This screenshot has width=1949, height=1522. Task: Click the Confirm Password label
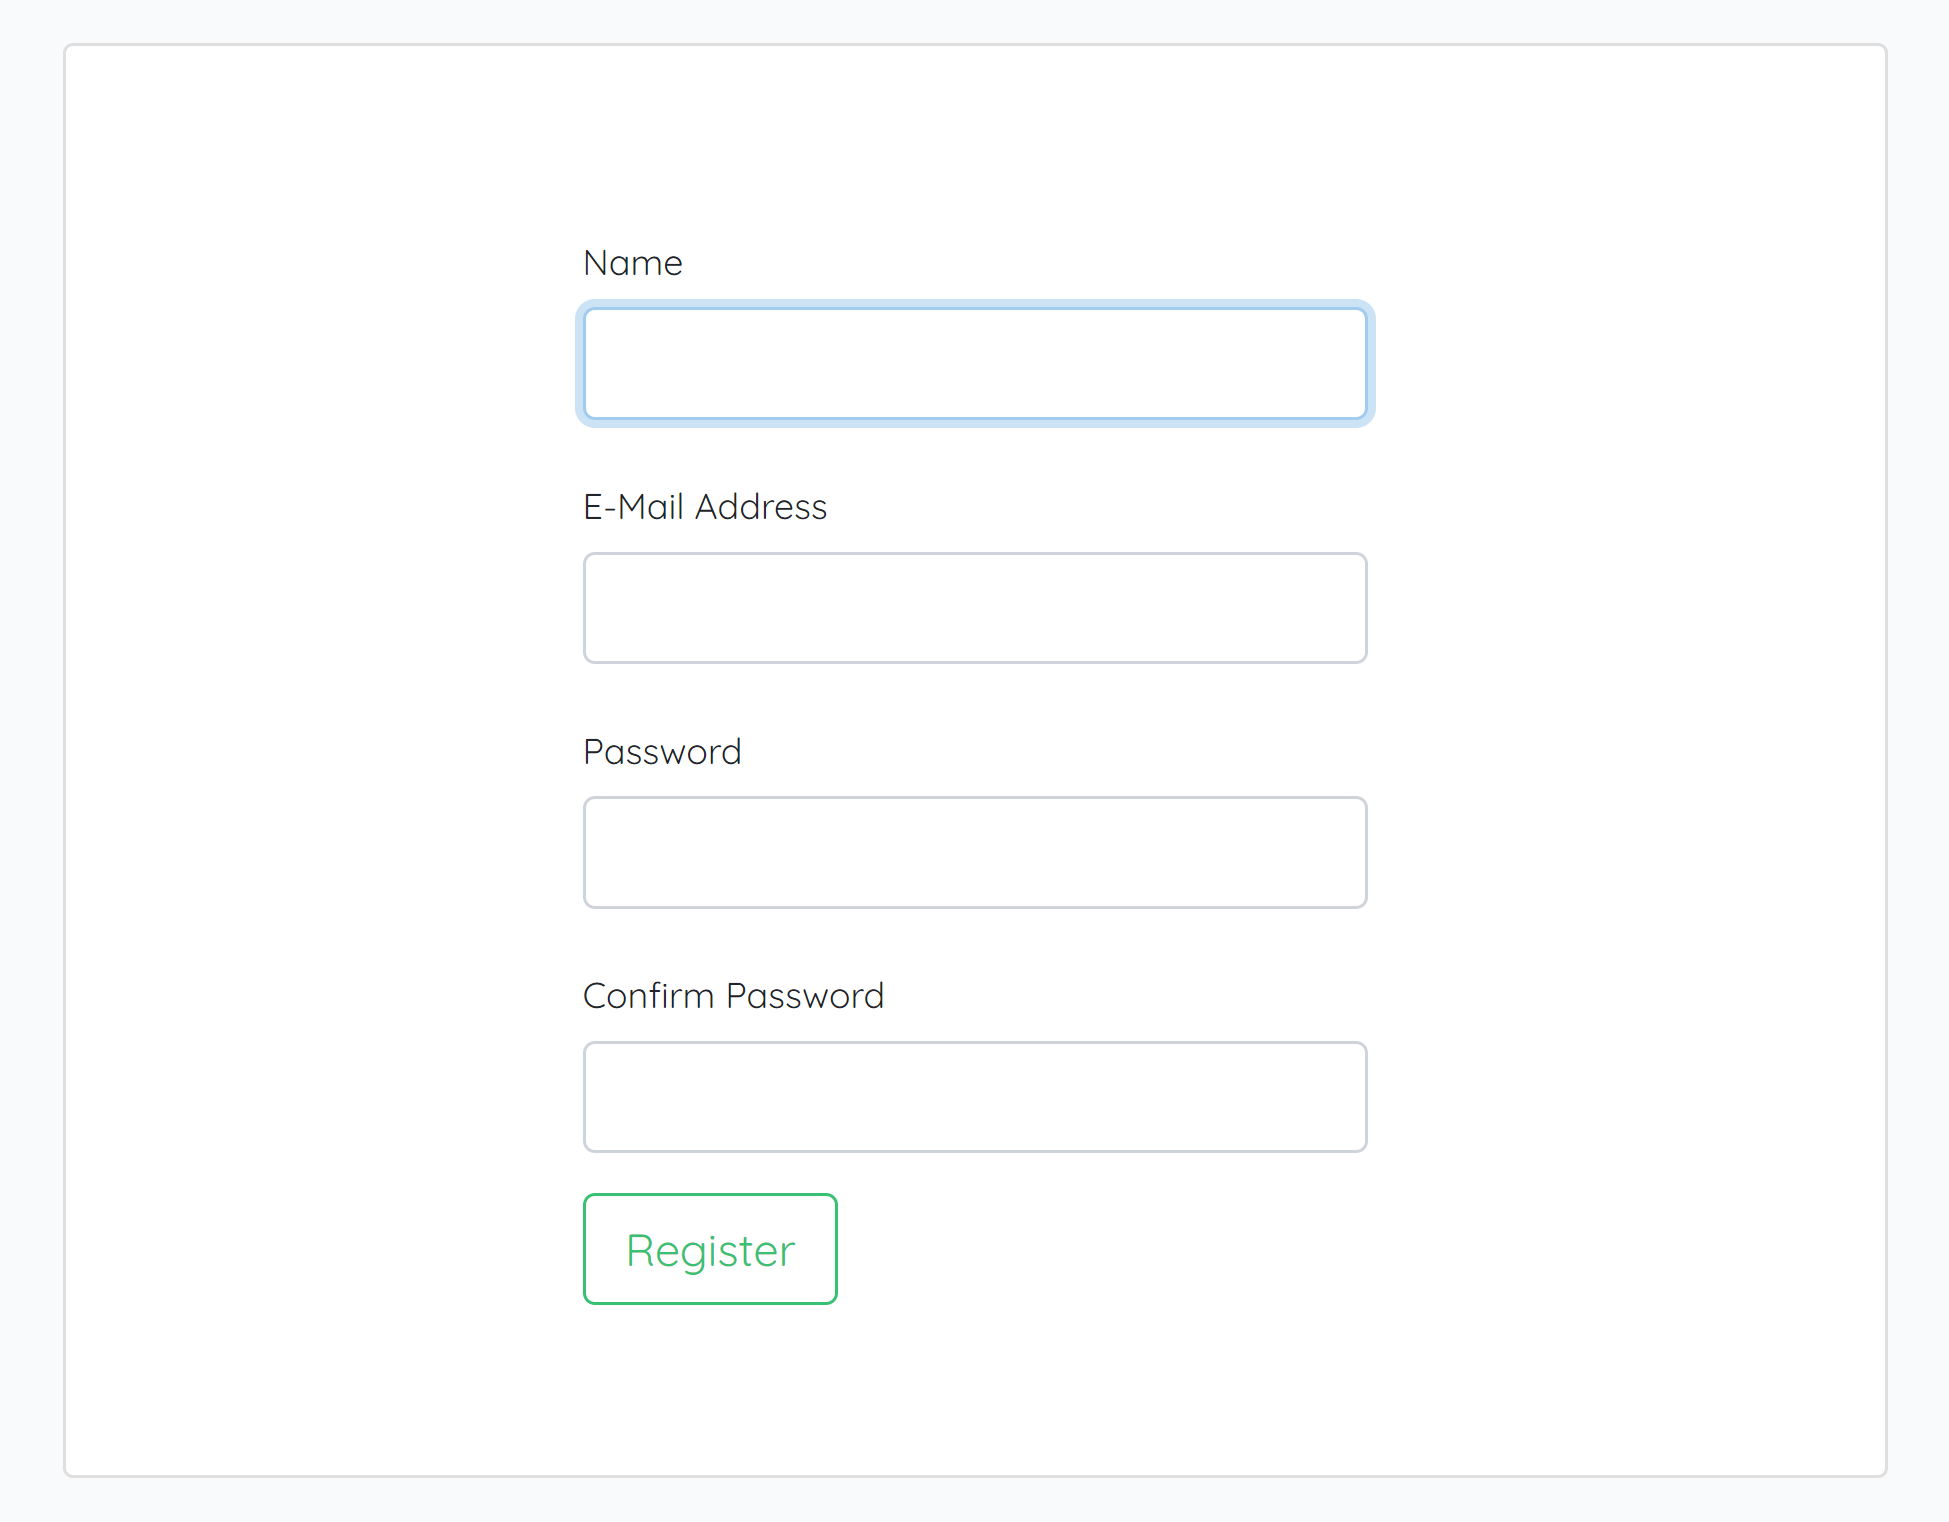(733, 995)
